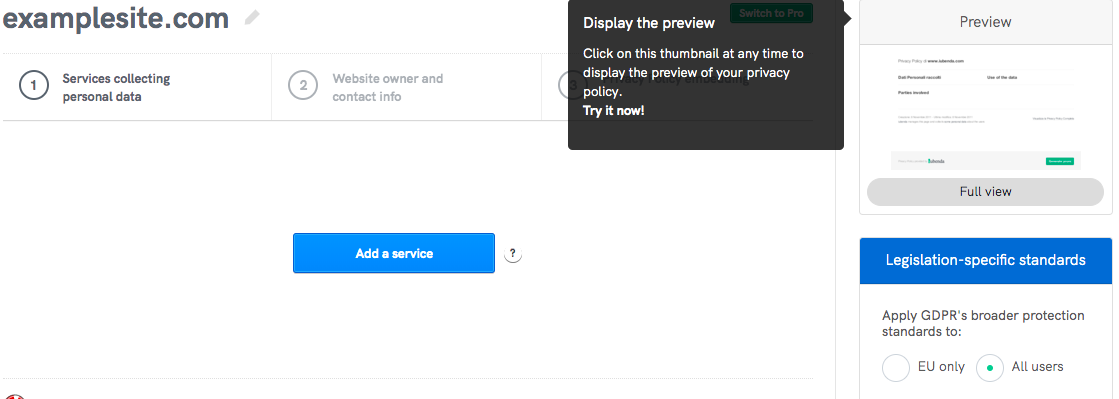Open the Full view preview button
The width and height of the screenshot is (1119, 399).
tap(985, 192)
